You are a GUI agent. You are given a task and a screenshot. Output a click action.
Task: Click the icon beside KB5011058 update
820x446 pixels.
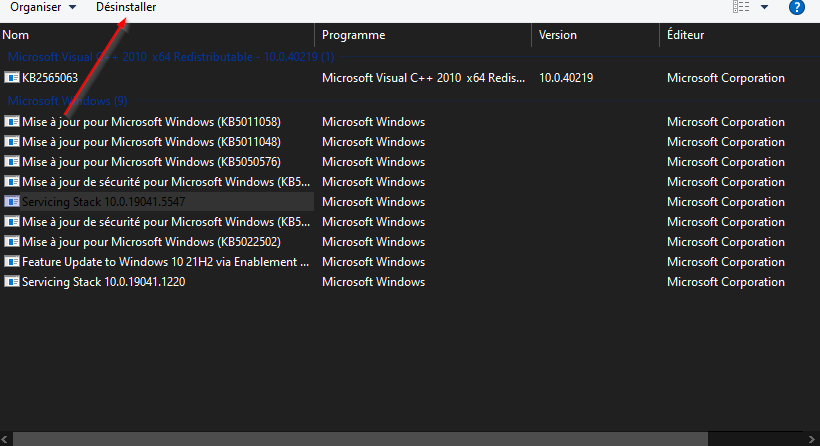pos(12,122)
